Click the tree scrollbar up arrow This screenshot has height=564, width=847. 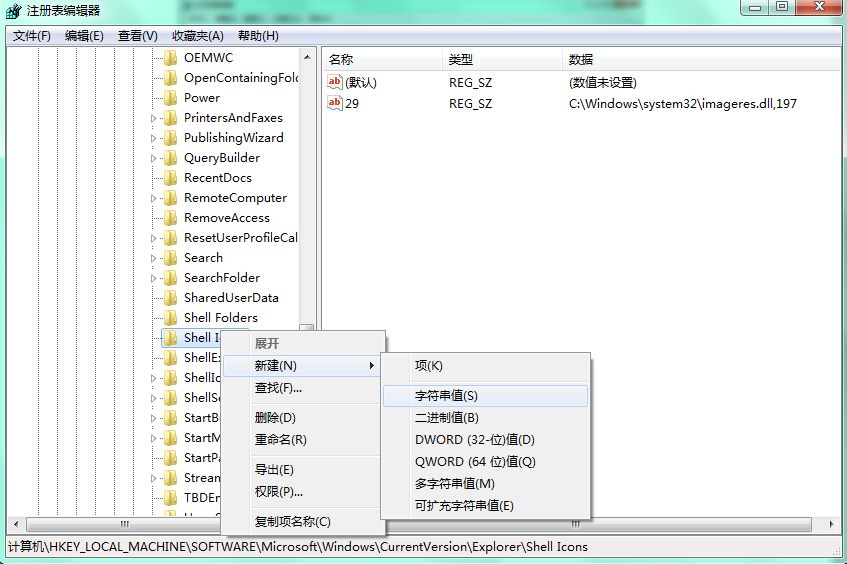click(x=307, y=57)
